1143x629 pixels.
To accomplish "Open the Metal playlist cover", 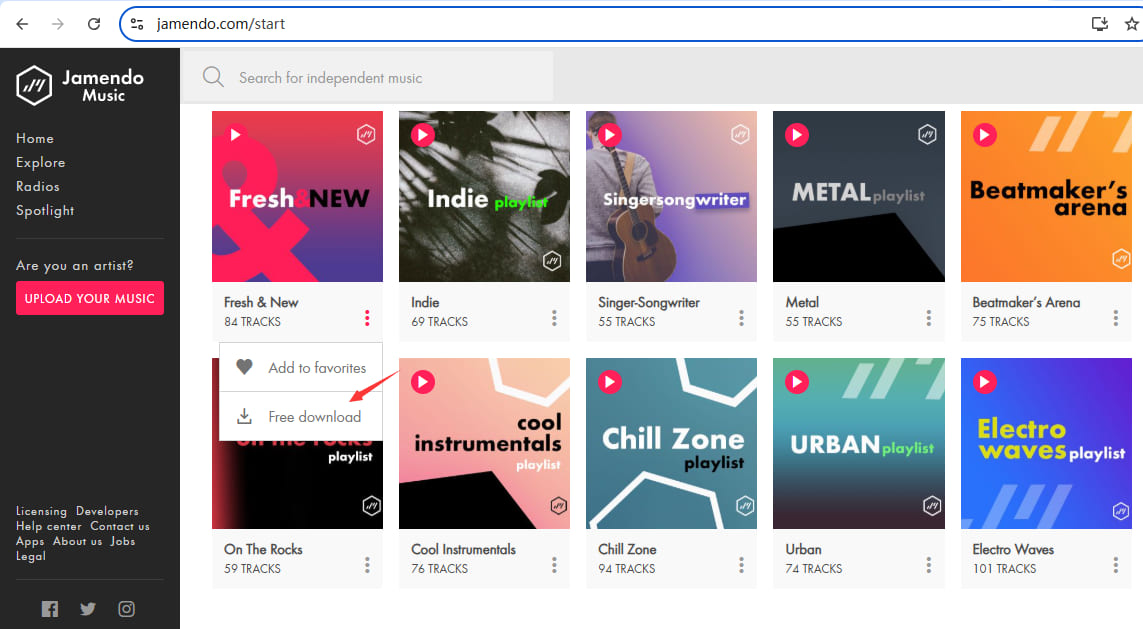I will 859,197.
